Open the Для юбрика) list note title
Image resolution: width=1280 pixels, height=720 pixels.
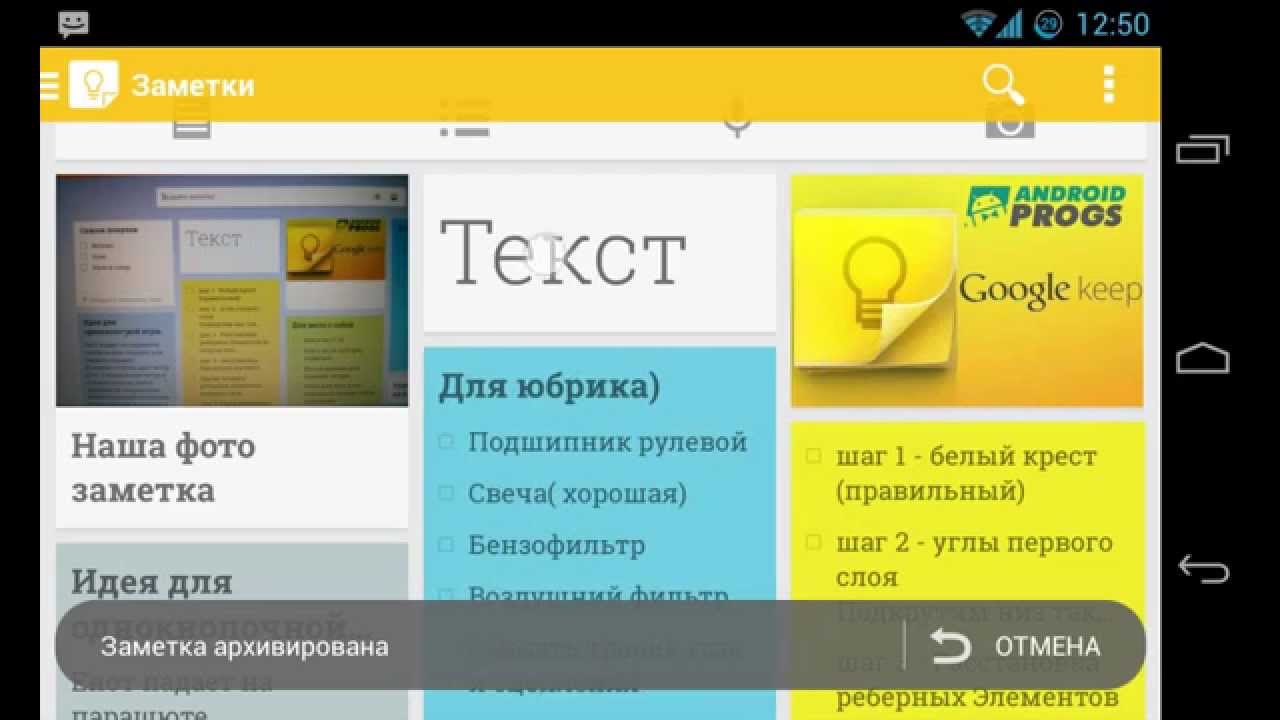point(549,386)
